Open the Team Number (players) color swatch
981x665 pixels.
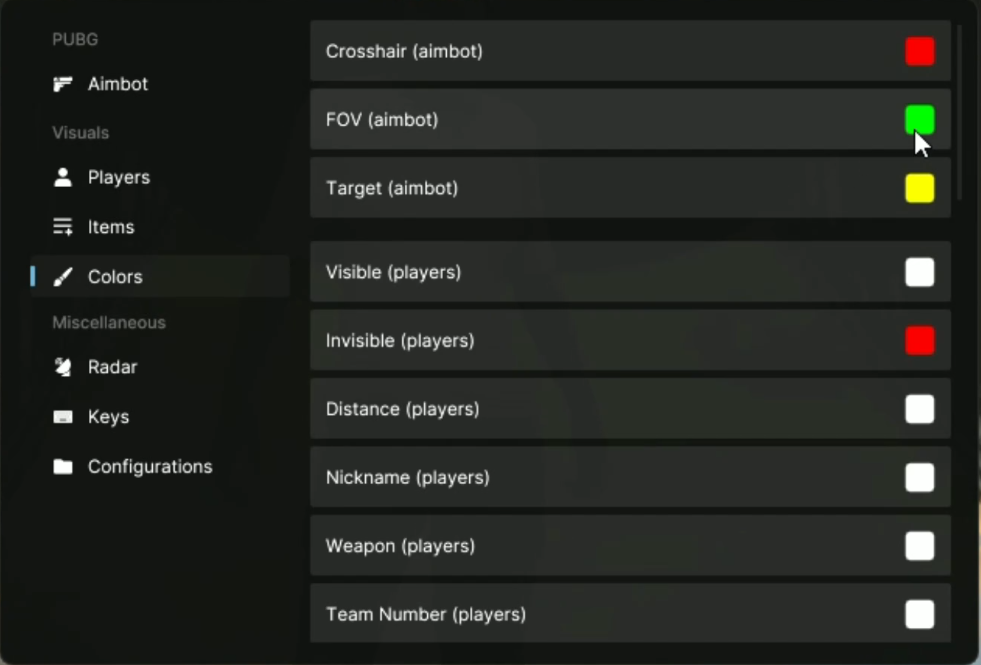point(920,614)
